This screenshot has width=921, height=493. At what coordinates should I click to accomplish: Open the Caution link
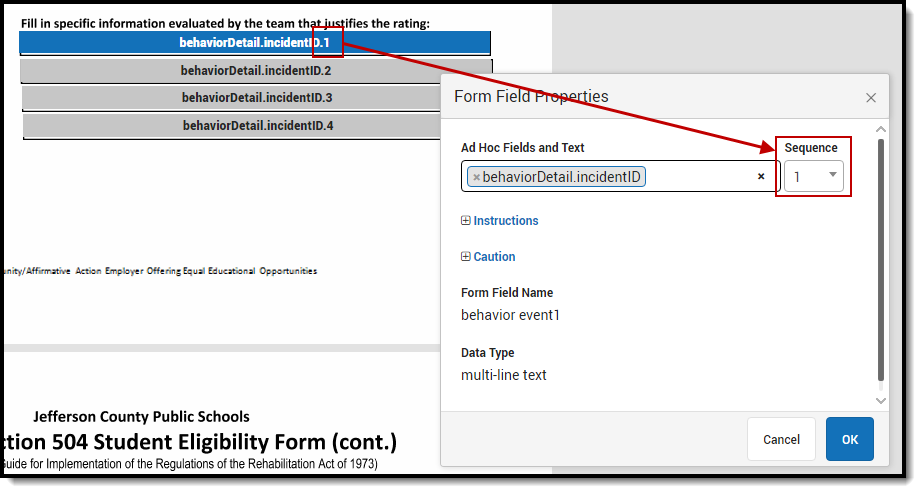pos(494,256)
